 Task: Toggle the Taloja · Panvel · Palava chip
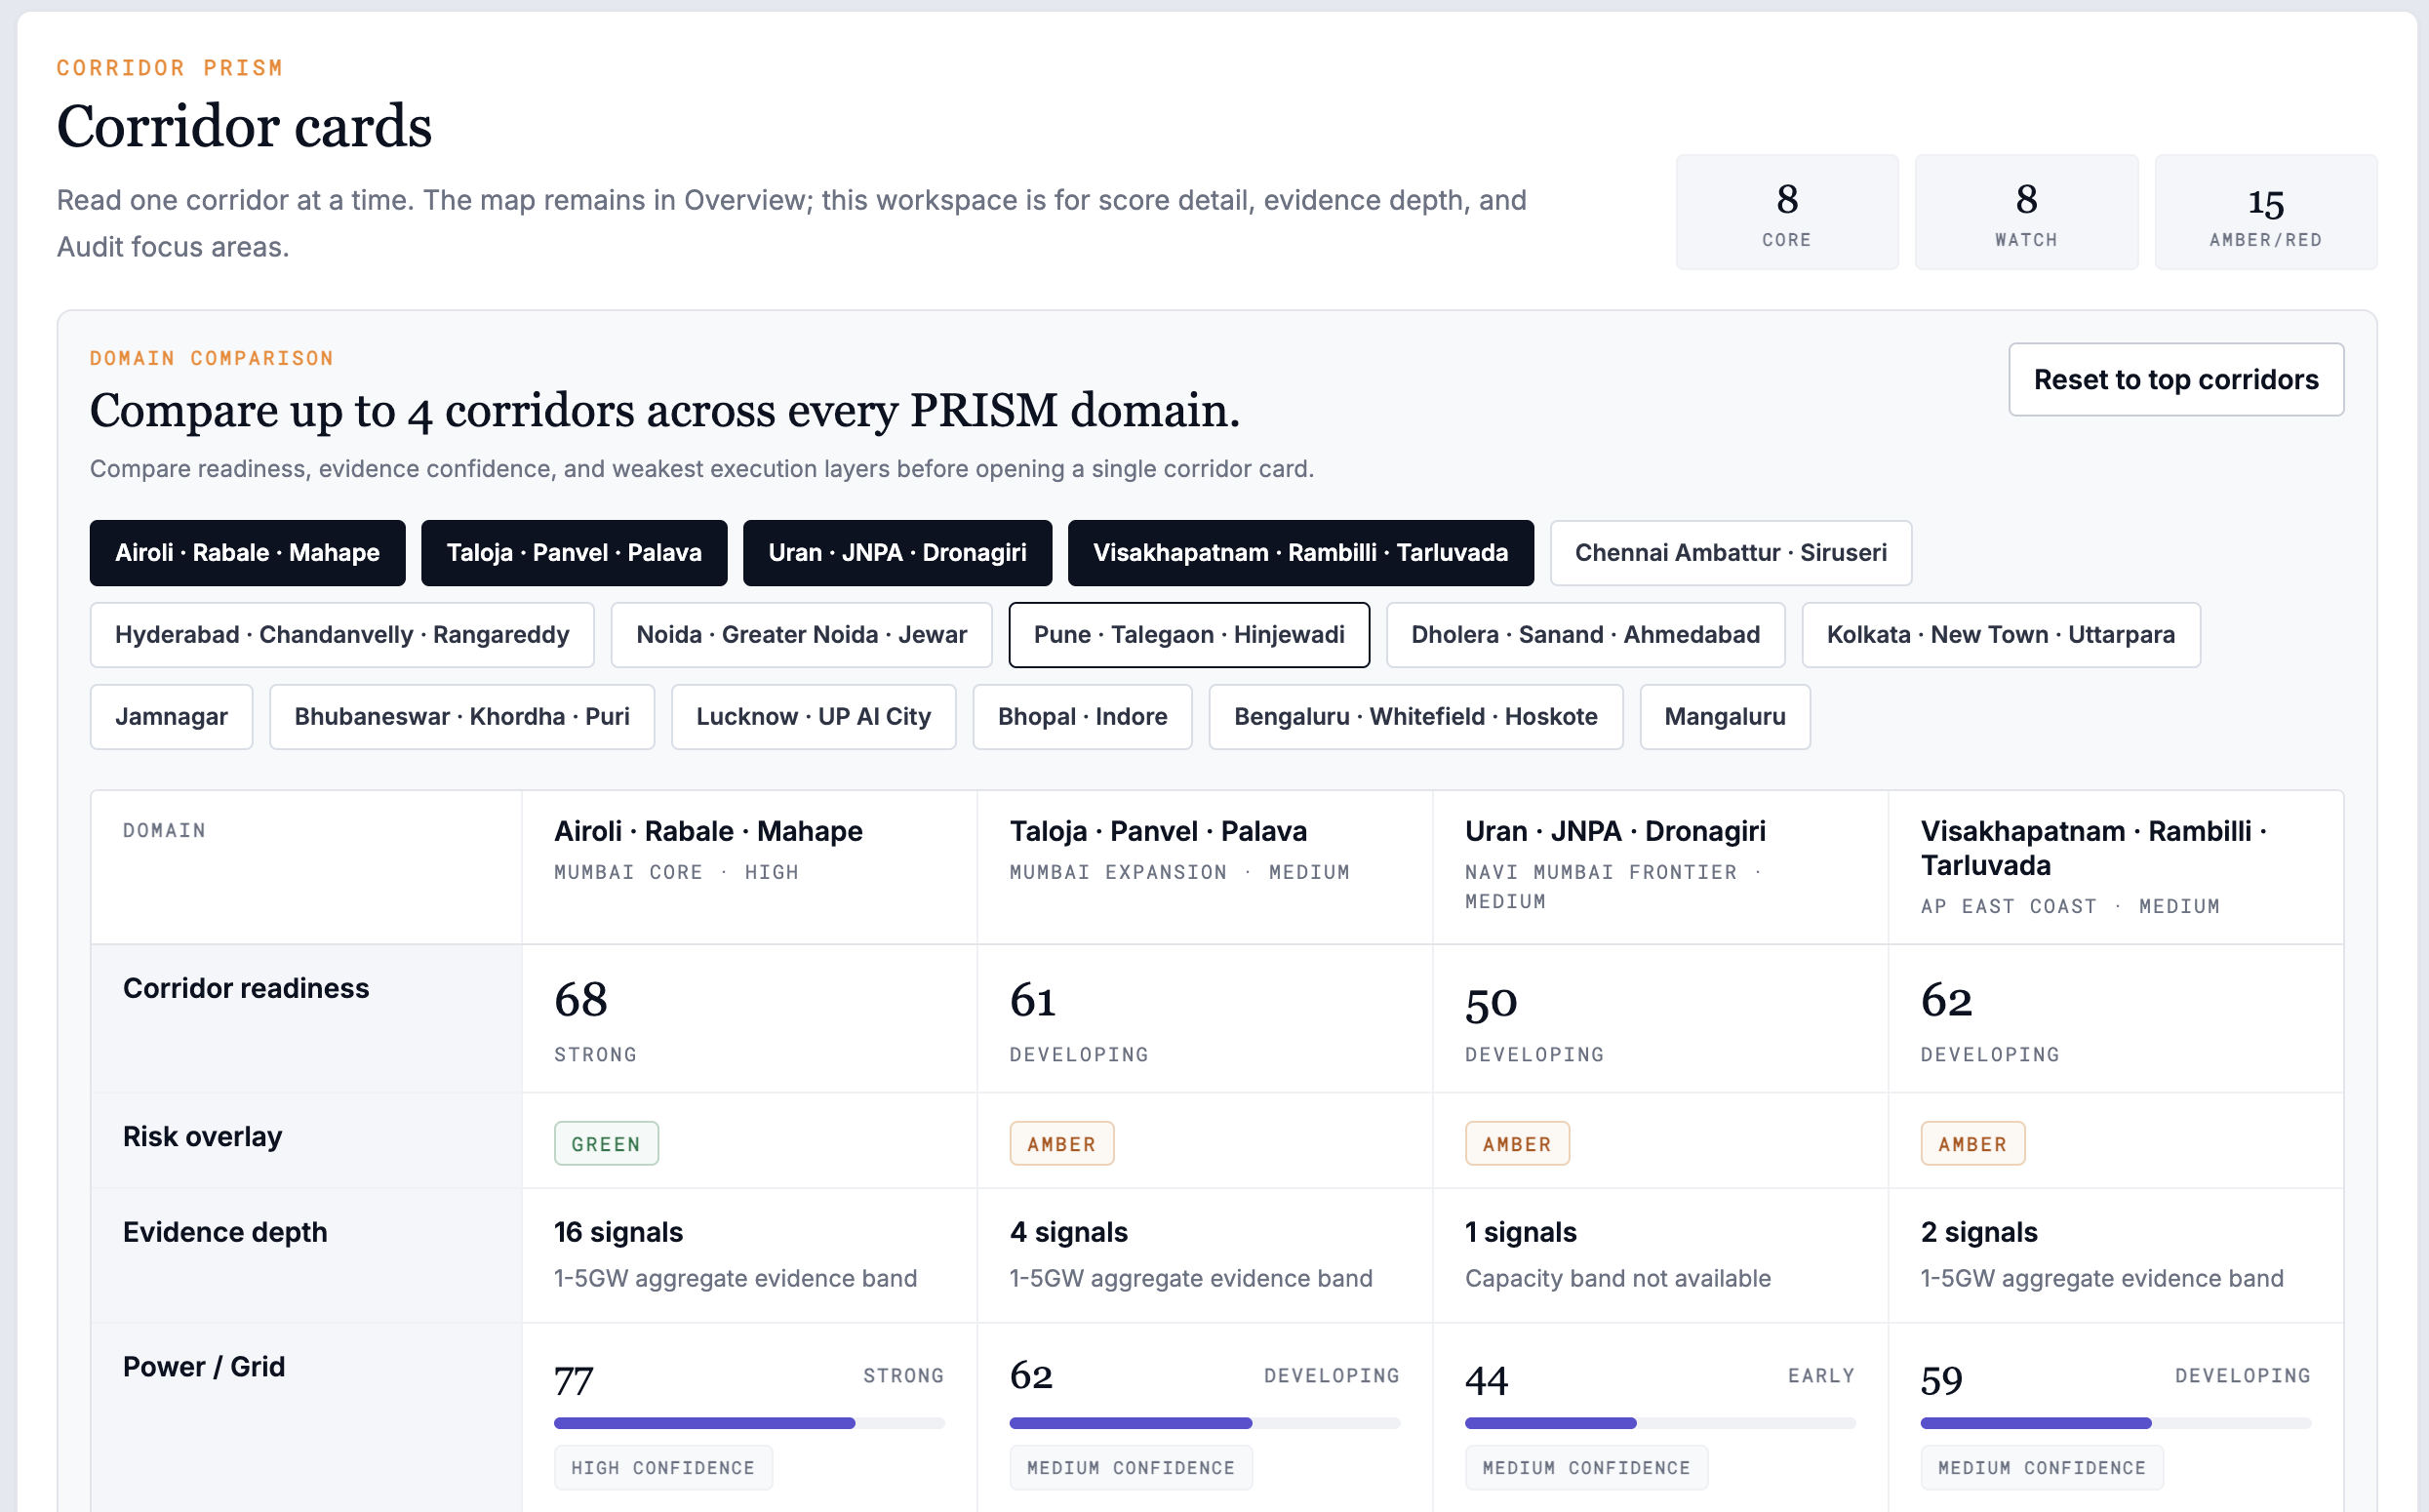click(574, 553)
